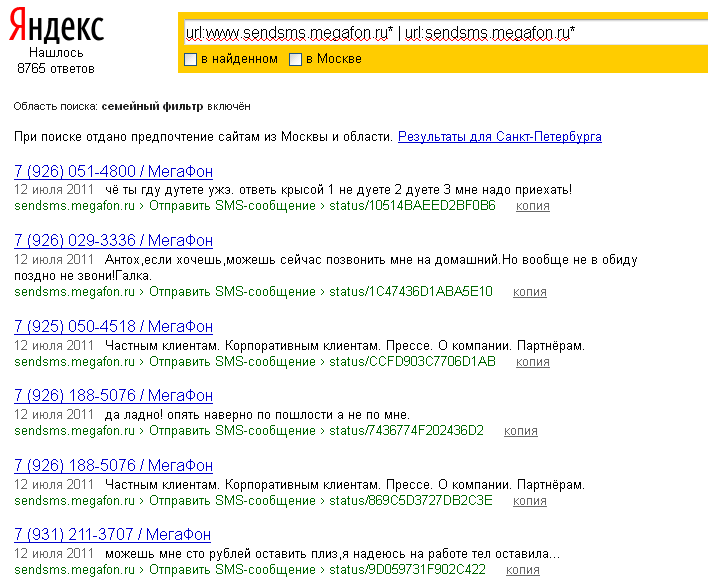Open 'Результаты для Санкт-Петербурга' link
The height and width of the screenshot is (586, 708).
[499, 136]
